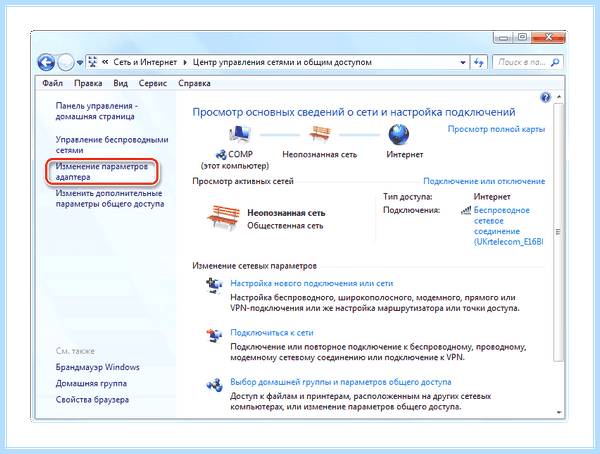Click the Центр управления сетями breadcrumb

[x=282, y=62]
